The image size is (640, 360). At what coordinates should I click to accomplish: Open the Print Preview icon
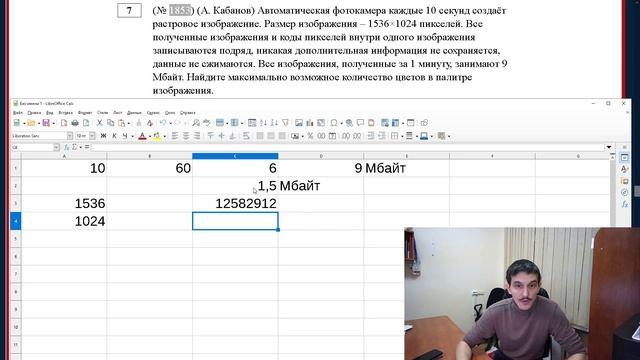click(x=86, y=123)
